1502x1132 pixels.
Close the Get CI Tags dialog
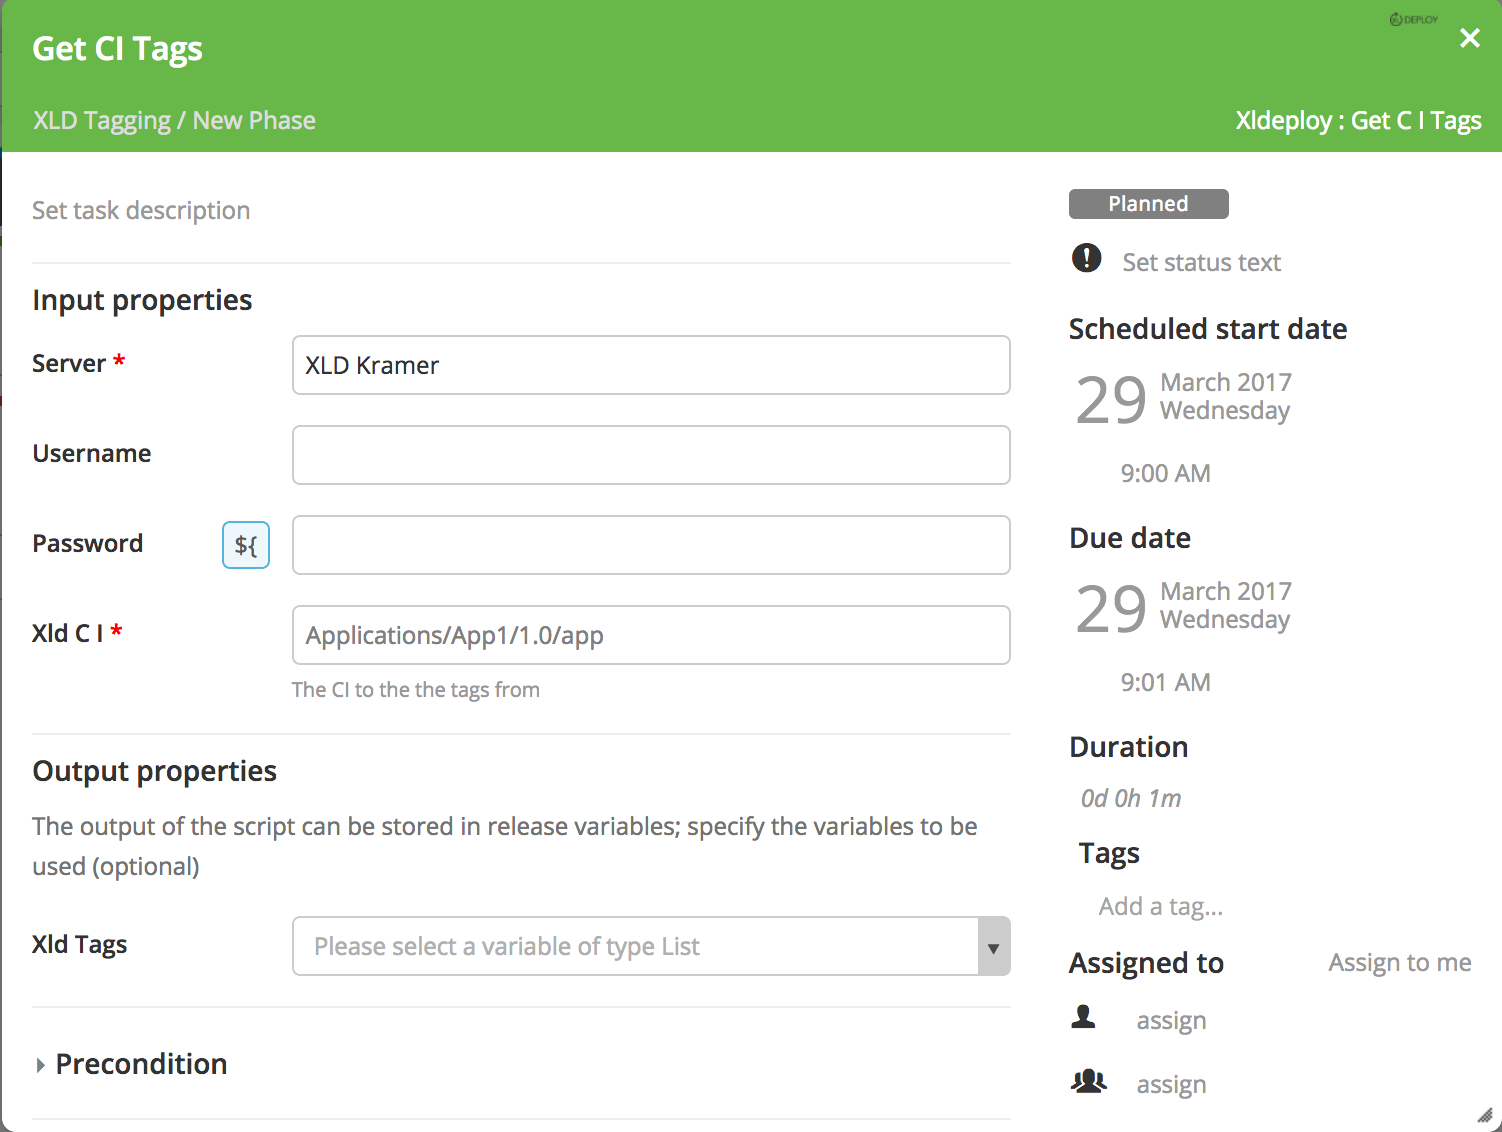click(1469, 38)
